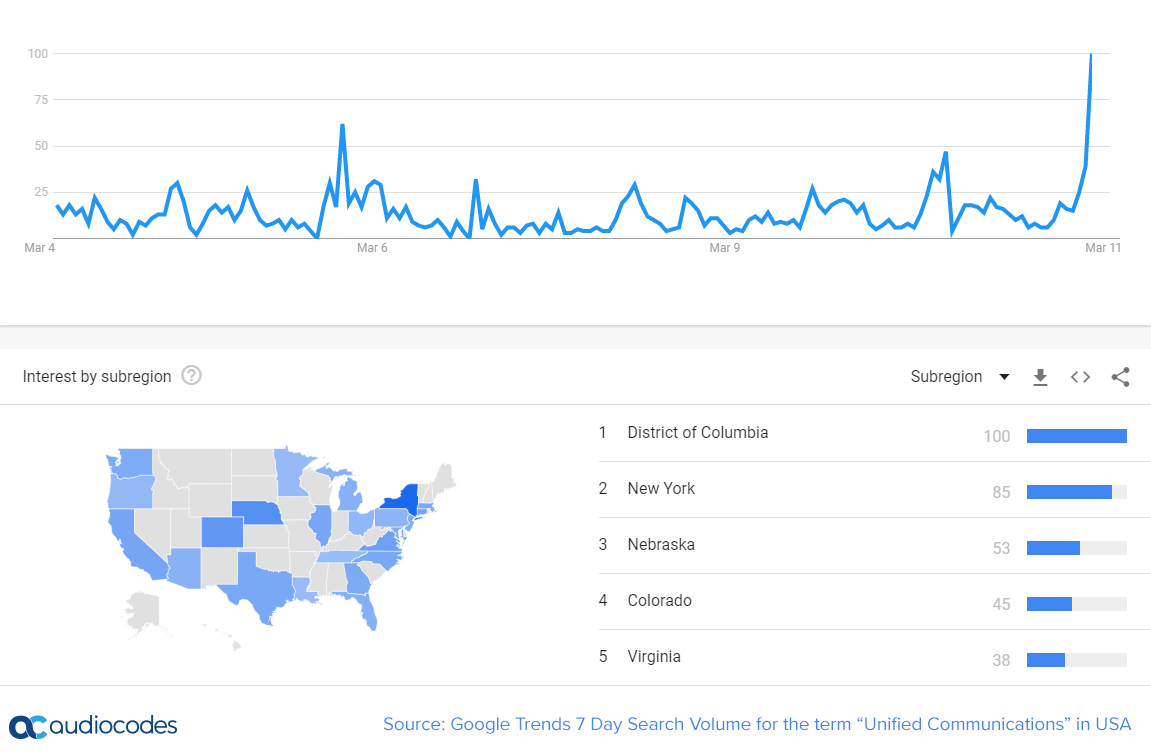This screenshot has width=1151, height=756.
Task: Download subregion data as CSV
Action: (x=1040, y=377)
